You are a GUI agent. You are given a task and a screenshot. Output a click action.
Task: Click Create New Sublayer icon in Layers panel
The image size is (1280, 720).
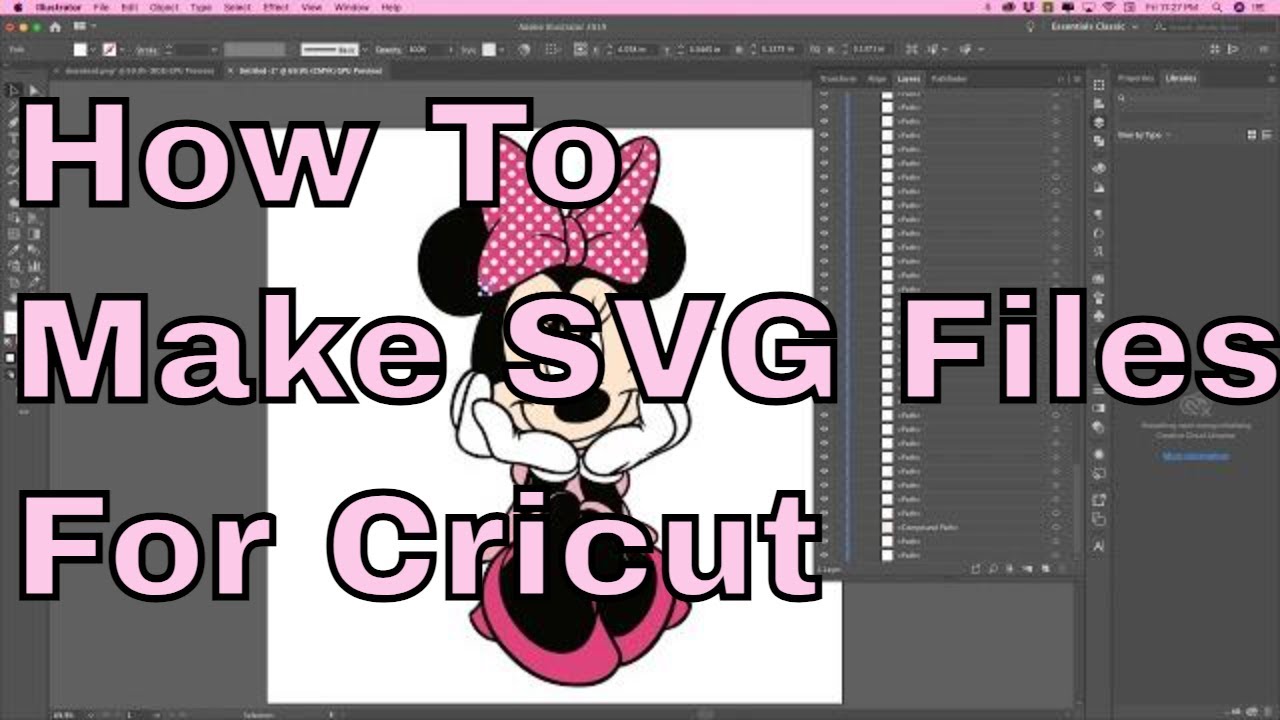[1029, 569]
